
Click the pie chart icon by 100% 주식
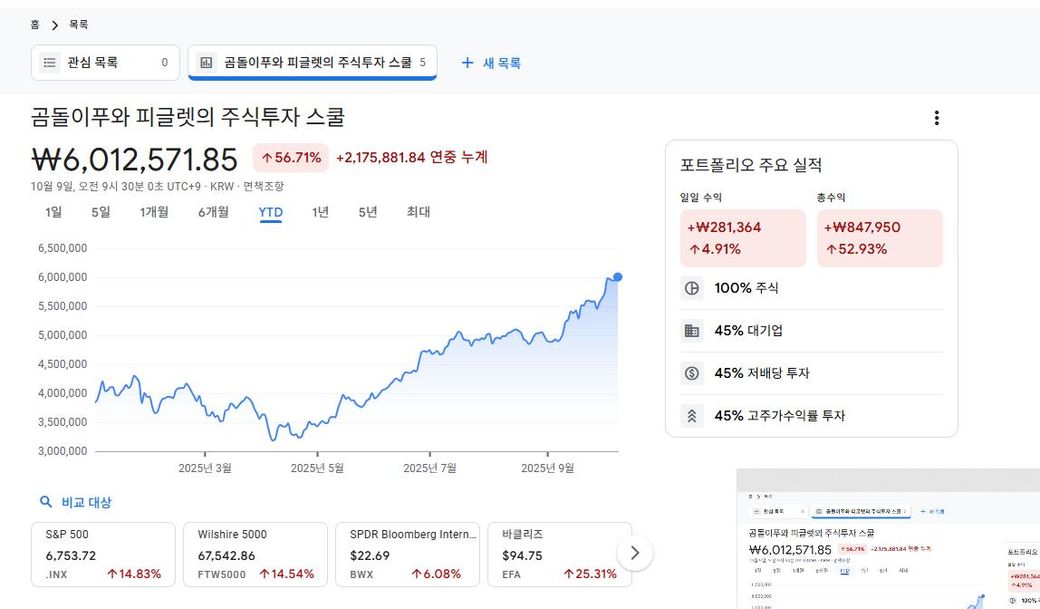pyautogui.click(x=691, y=288)
